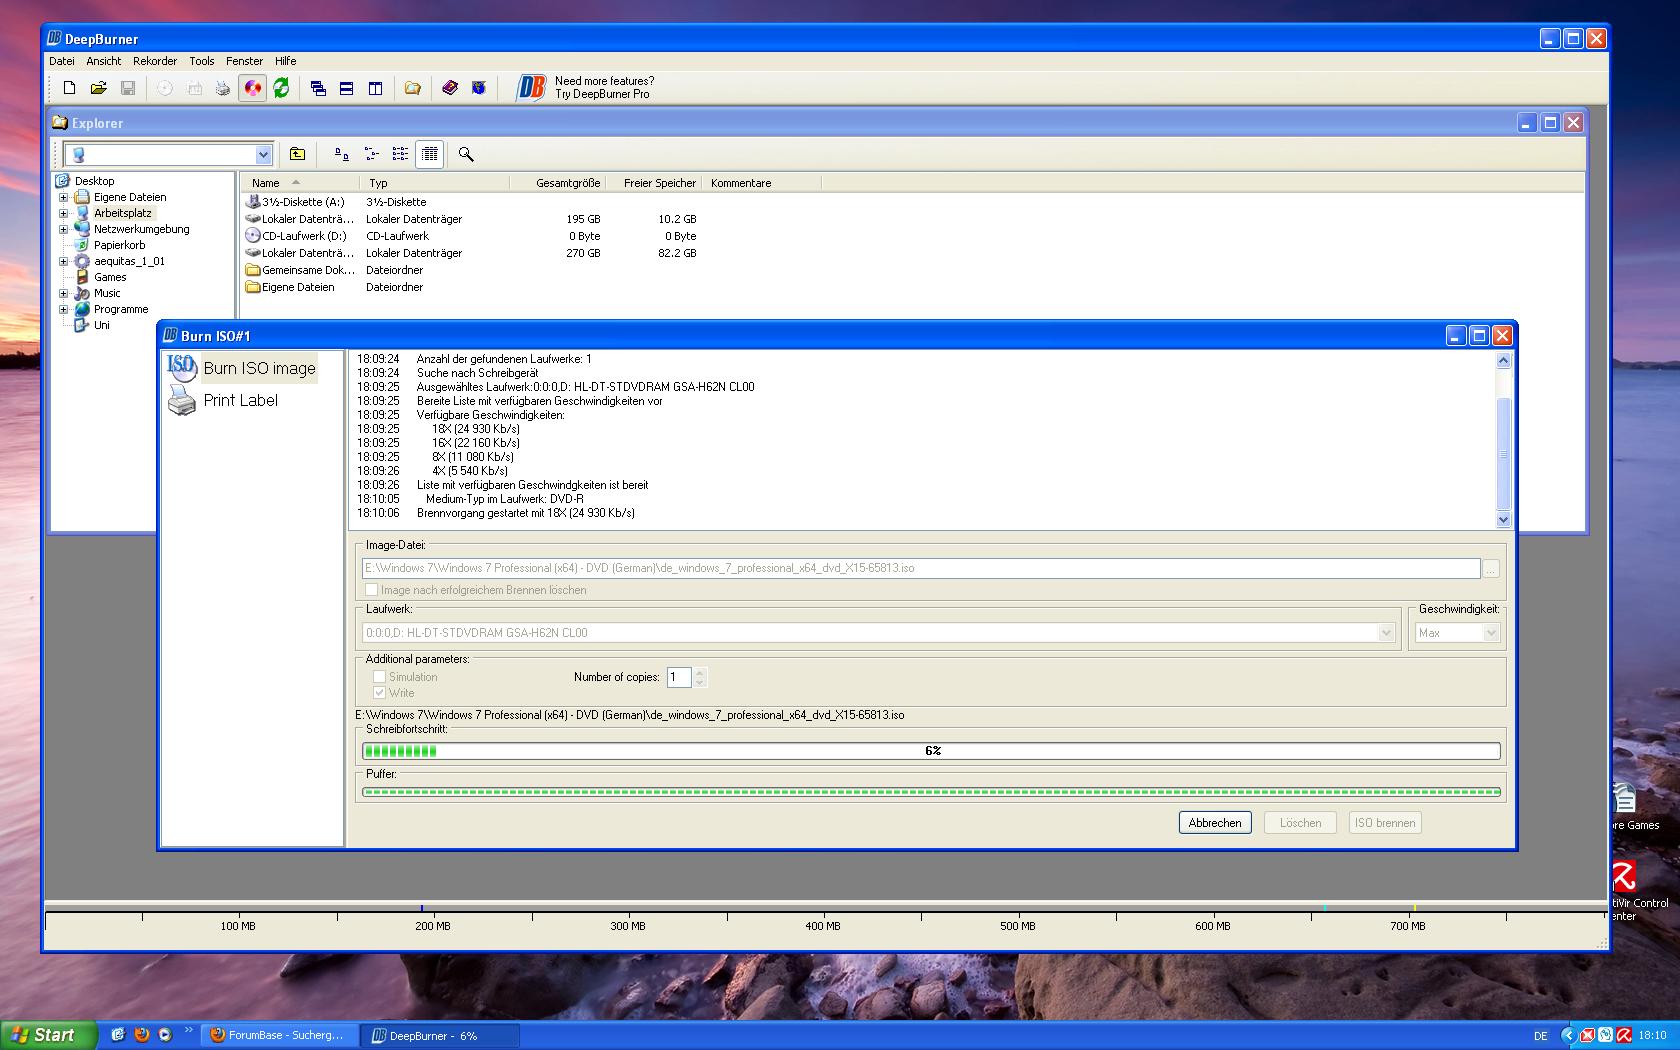Open the Fenster menu
Viewport: 1680px width, 1050px height.
coord(245,61)
